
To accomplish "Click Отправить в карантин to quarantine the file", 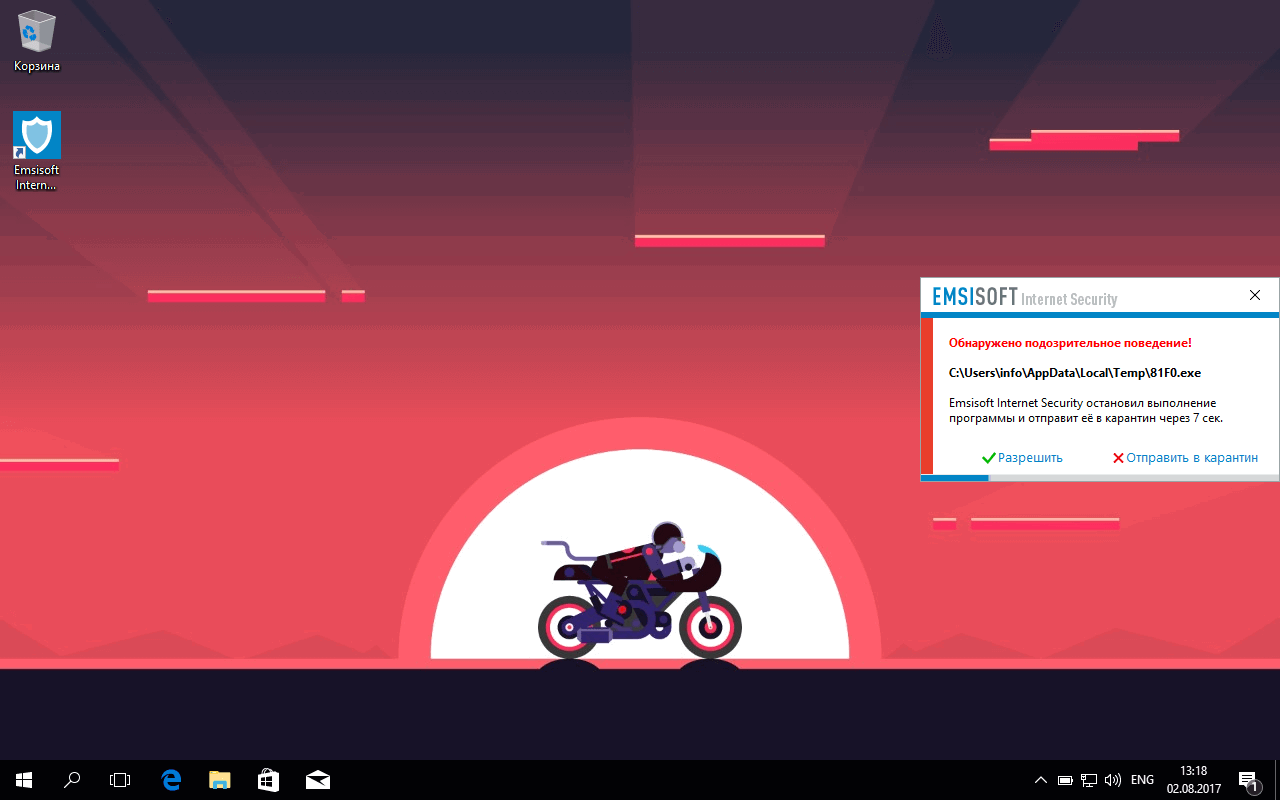I will pos(1185,458).
